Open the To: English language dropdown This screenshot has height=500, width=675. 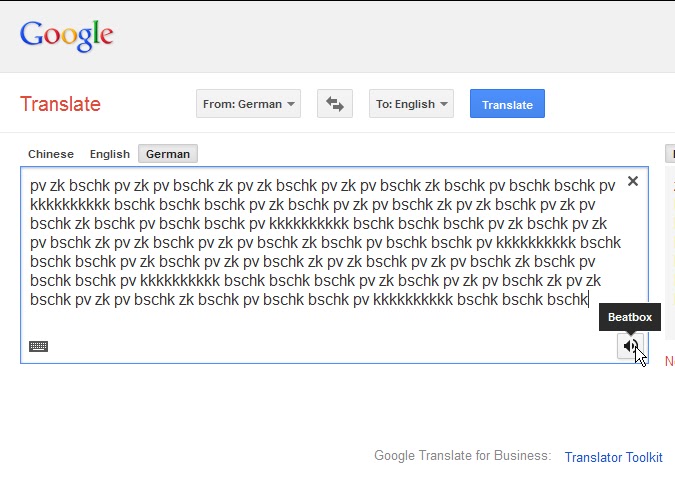[x=411, y=104]
